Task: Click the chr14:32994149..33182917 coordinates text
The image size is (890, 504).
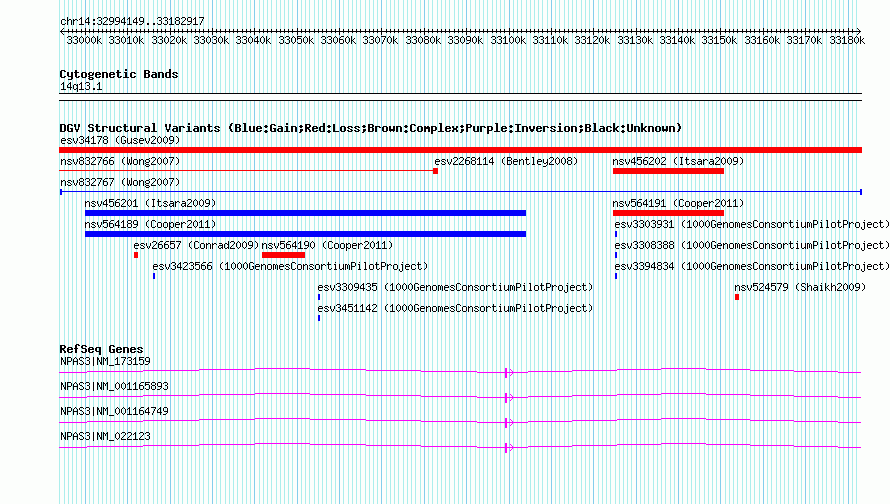Action: 132,21
